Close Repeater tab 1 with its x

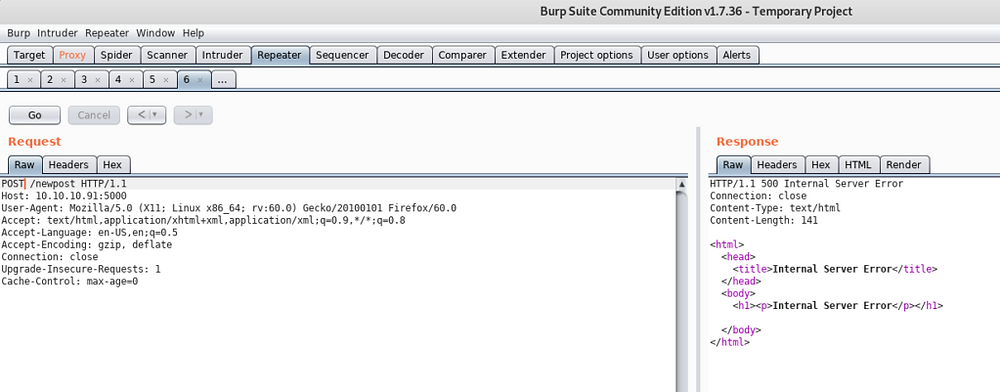click(30, 80)
